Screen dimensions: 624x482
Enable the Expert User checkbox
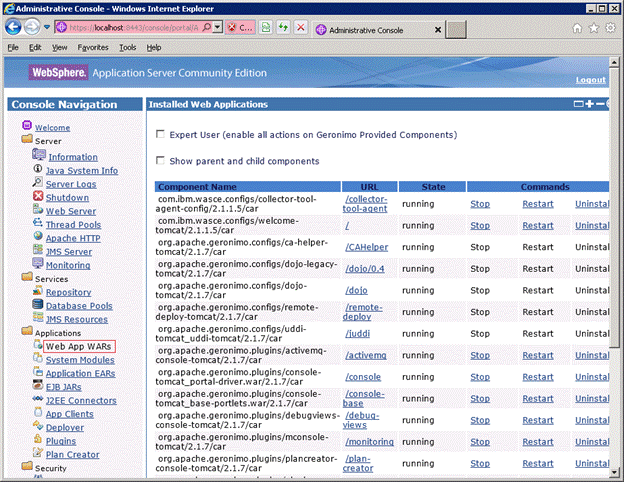[x=160, y=134]
